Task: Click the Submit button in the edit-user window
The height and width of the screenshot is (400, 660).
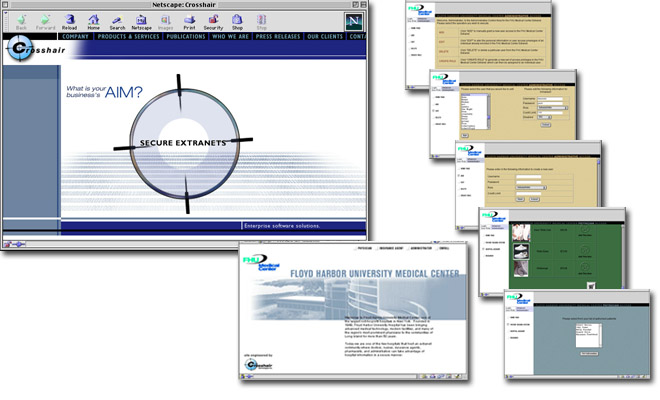Action: (x=545, y=125)
